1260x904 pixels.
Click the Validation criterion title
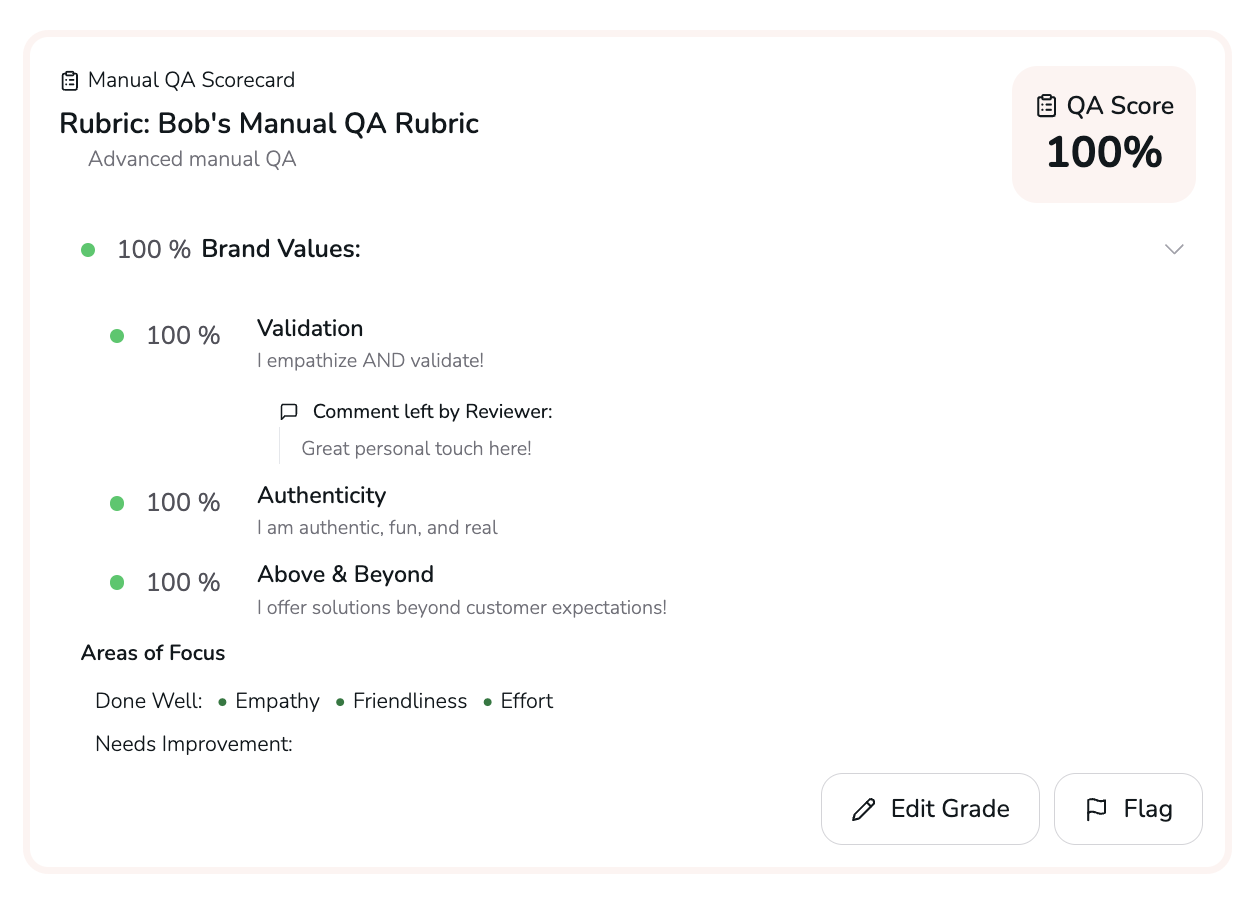[x=310, y=328]
